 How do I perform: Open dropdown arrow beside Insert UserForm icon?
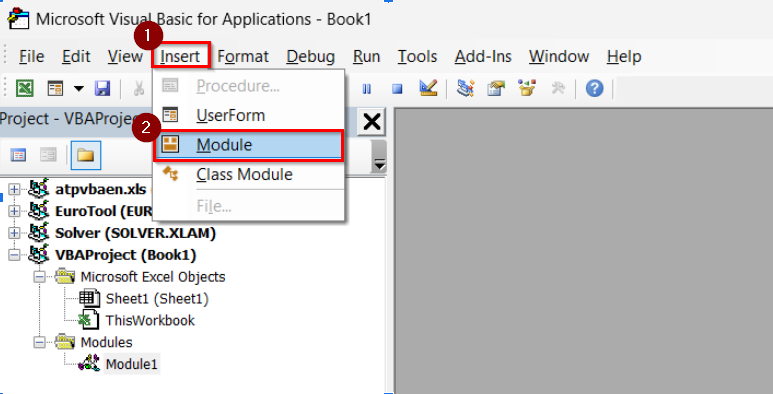(79, 89)
